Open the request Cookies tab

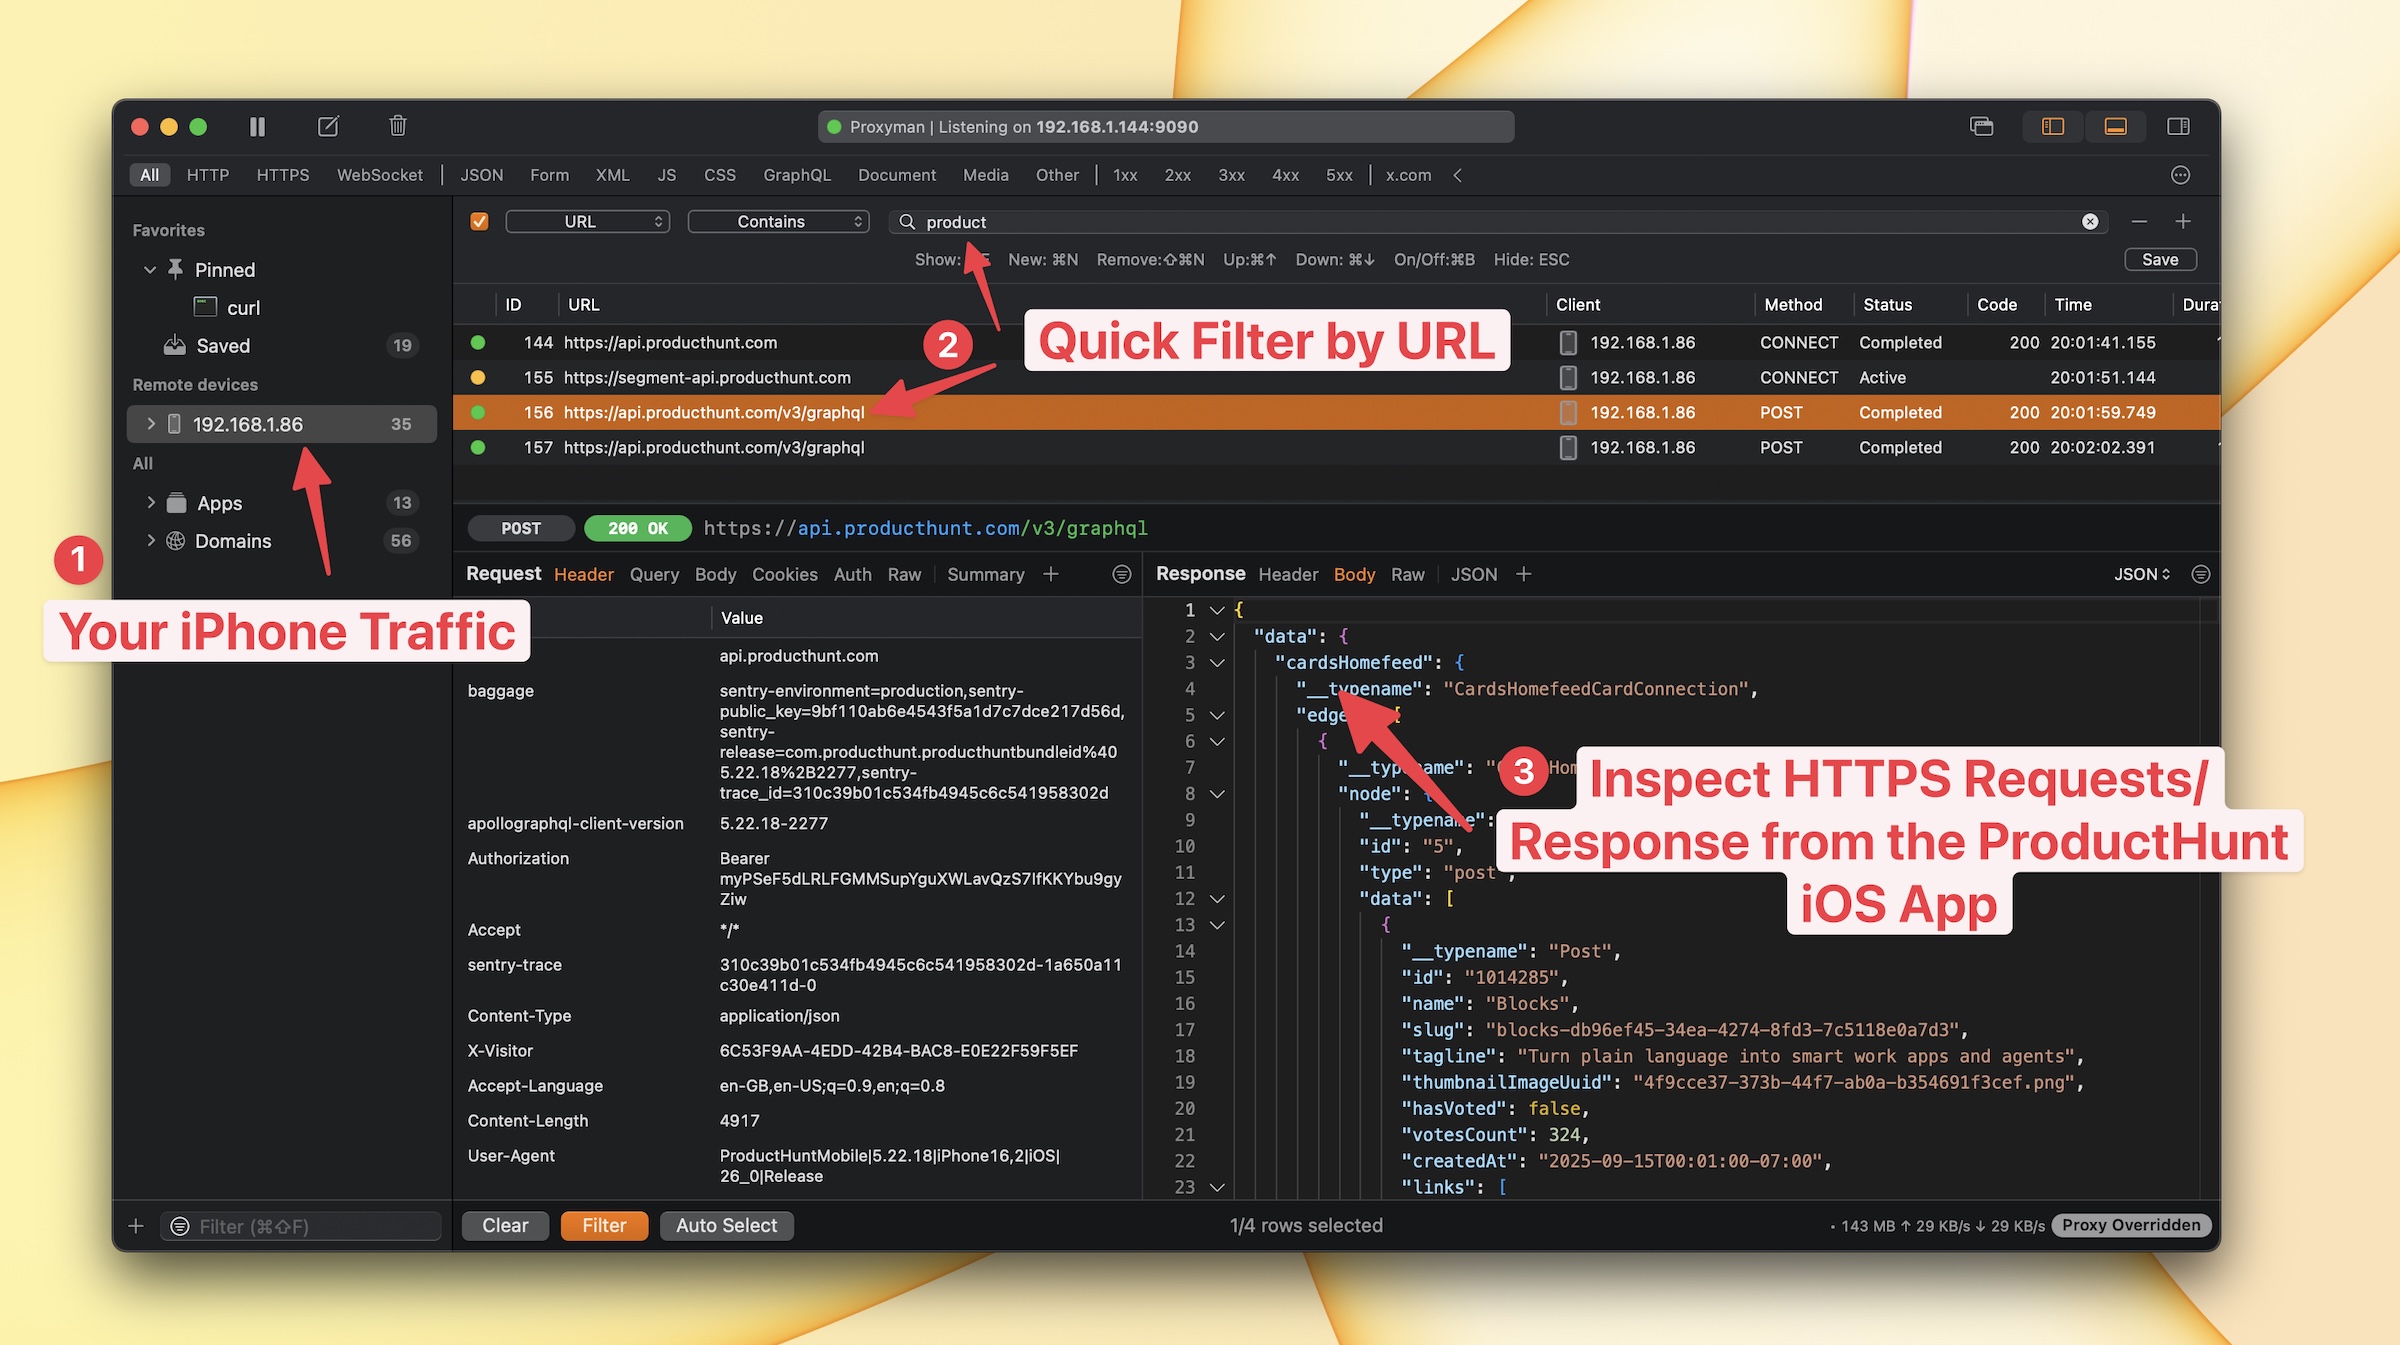click(x=784, y=574)
